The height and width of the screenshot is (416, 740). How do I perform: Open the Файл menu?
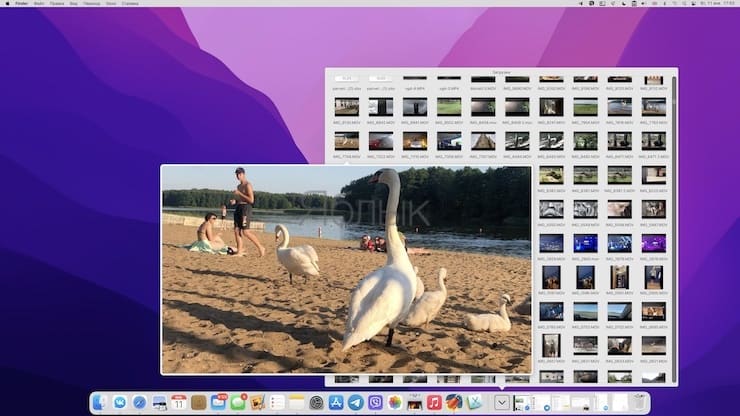click(x=39, y=3)
